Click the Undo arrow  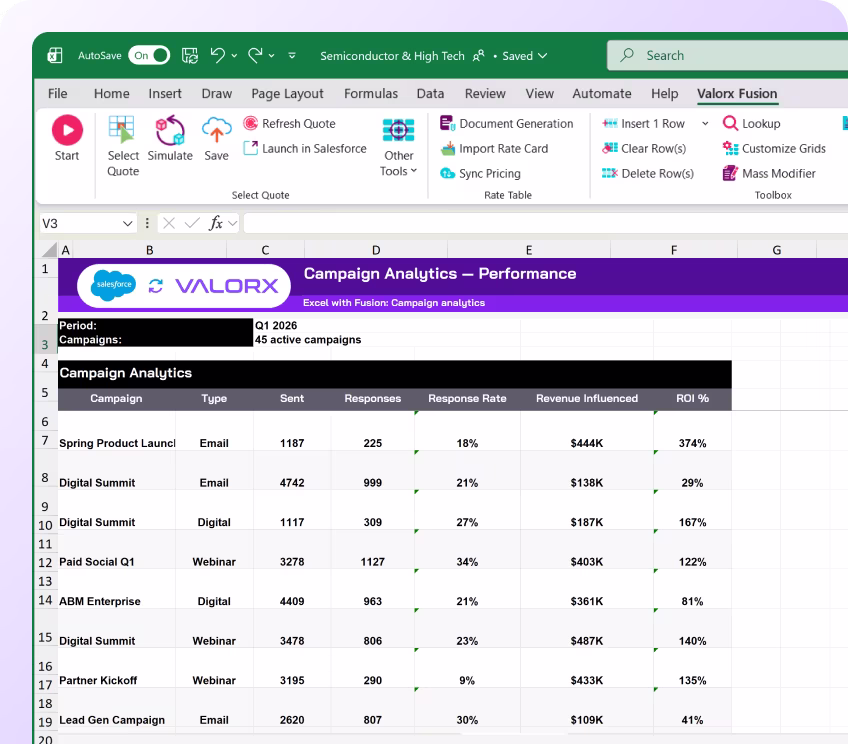click(217, 55)
